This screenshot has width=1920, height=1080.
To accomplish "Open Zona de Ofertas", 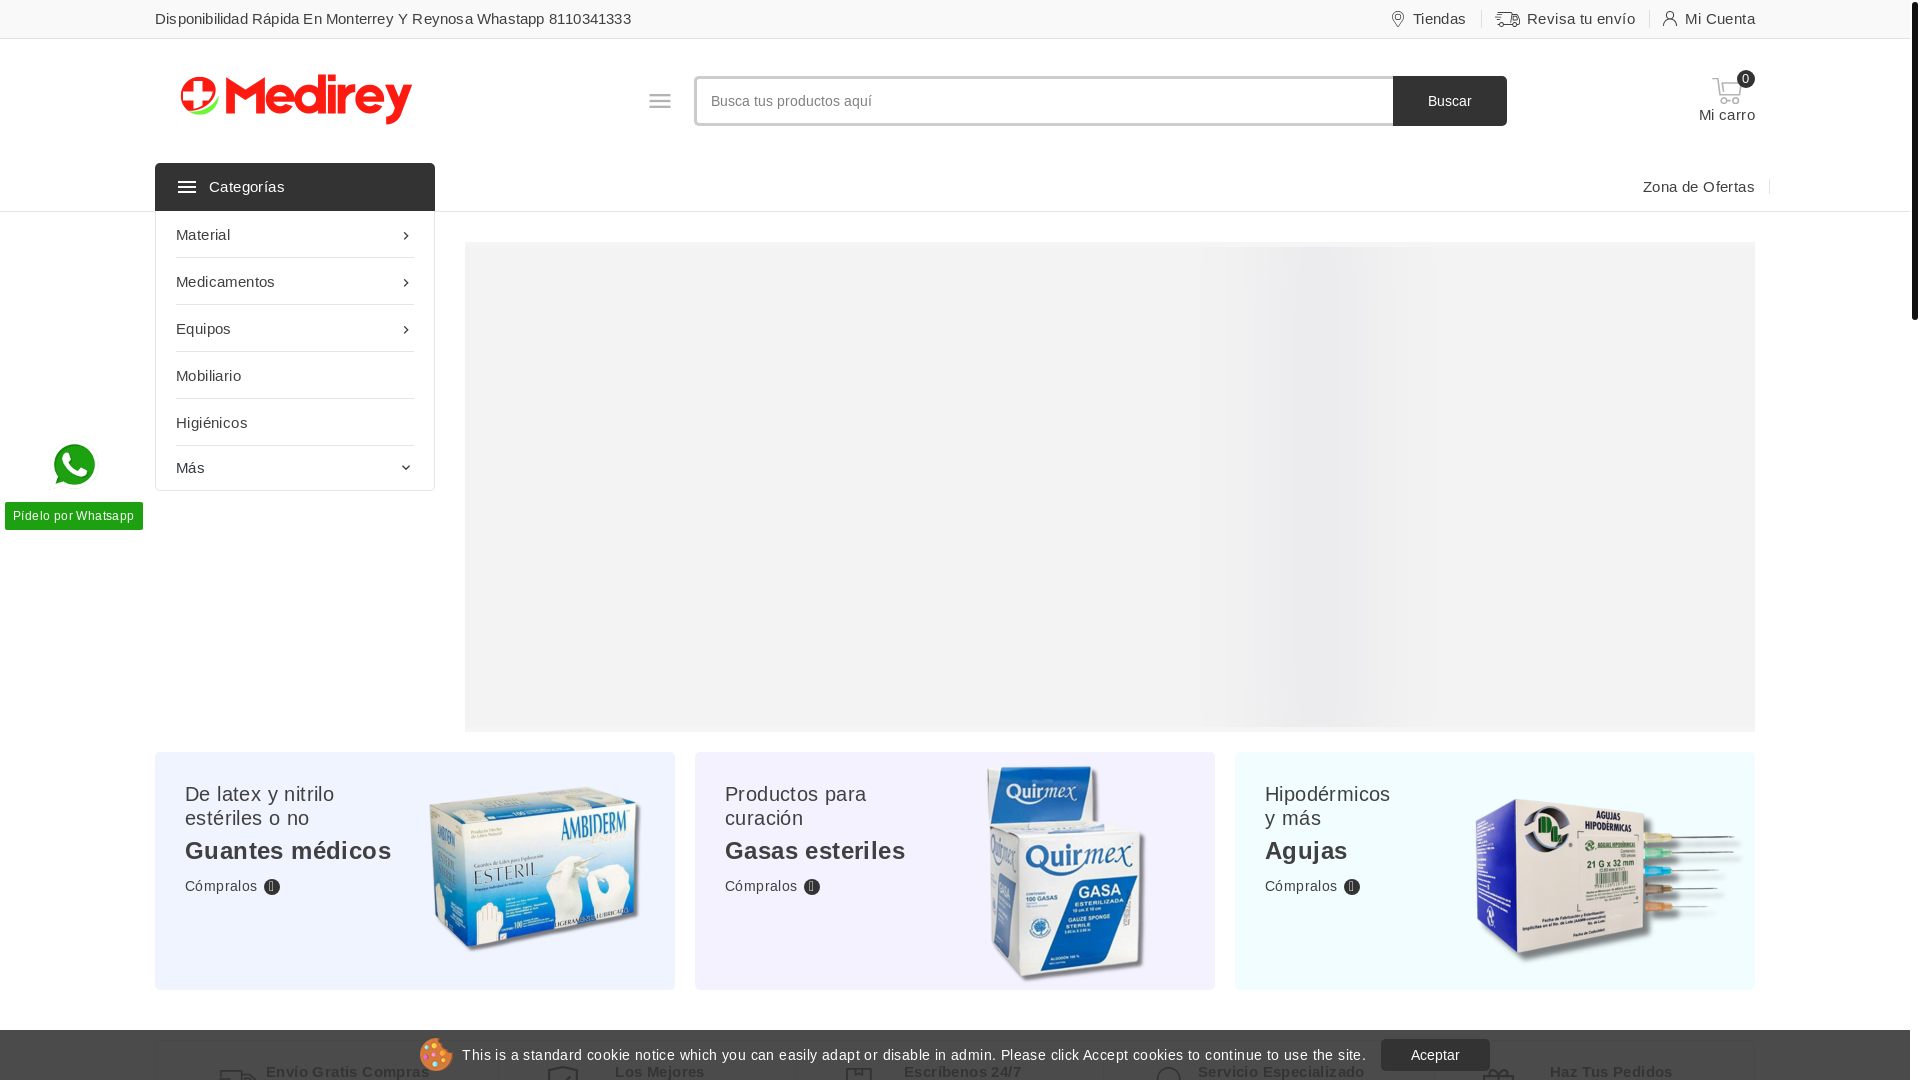I will [1698, 187].
